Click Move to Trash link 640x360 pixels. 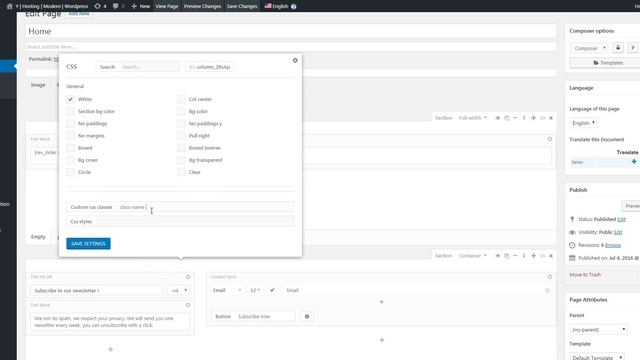click(585, 275)
